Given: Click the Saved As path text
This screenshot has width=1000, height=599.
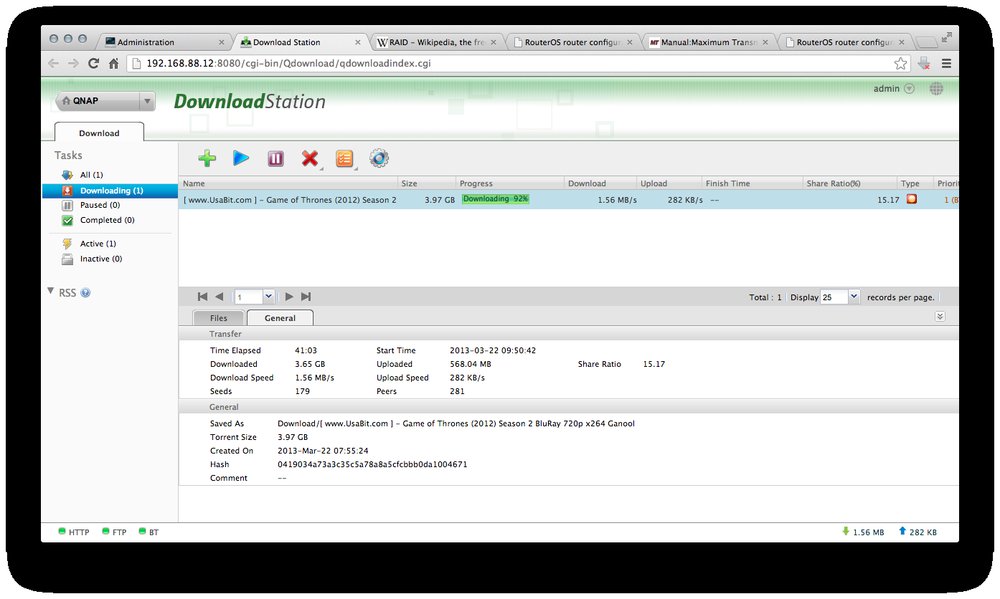Looking at the screenshot, I should pyautogui.click(x=456, y=424).
